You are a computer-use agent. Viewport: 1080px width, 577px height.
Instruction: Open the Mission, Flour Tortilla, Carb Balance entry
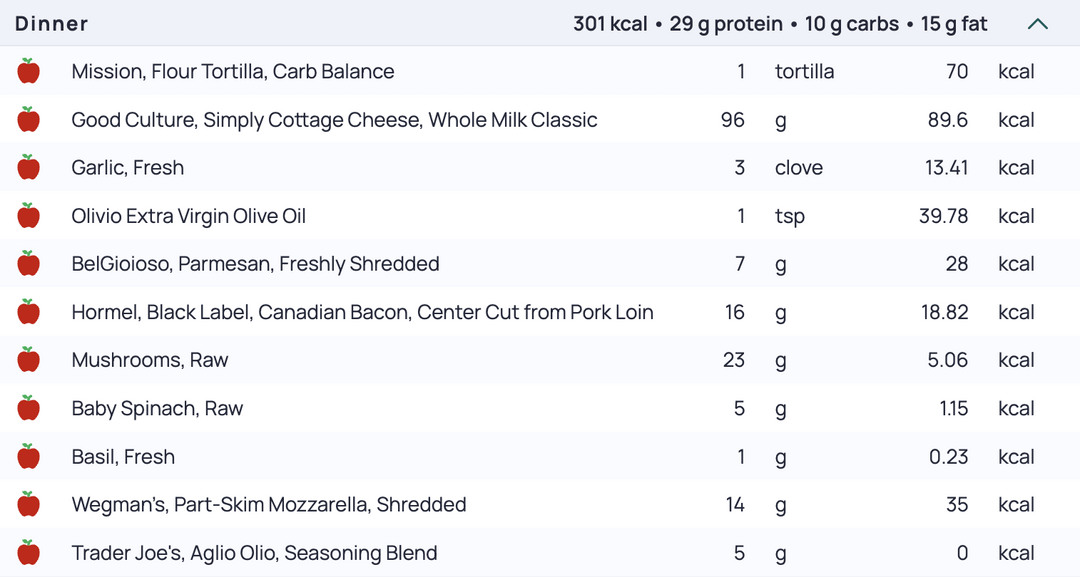coord(233,71)
